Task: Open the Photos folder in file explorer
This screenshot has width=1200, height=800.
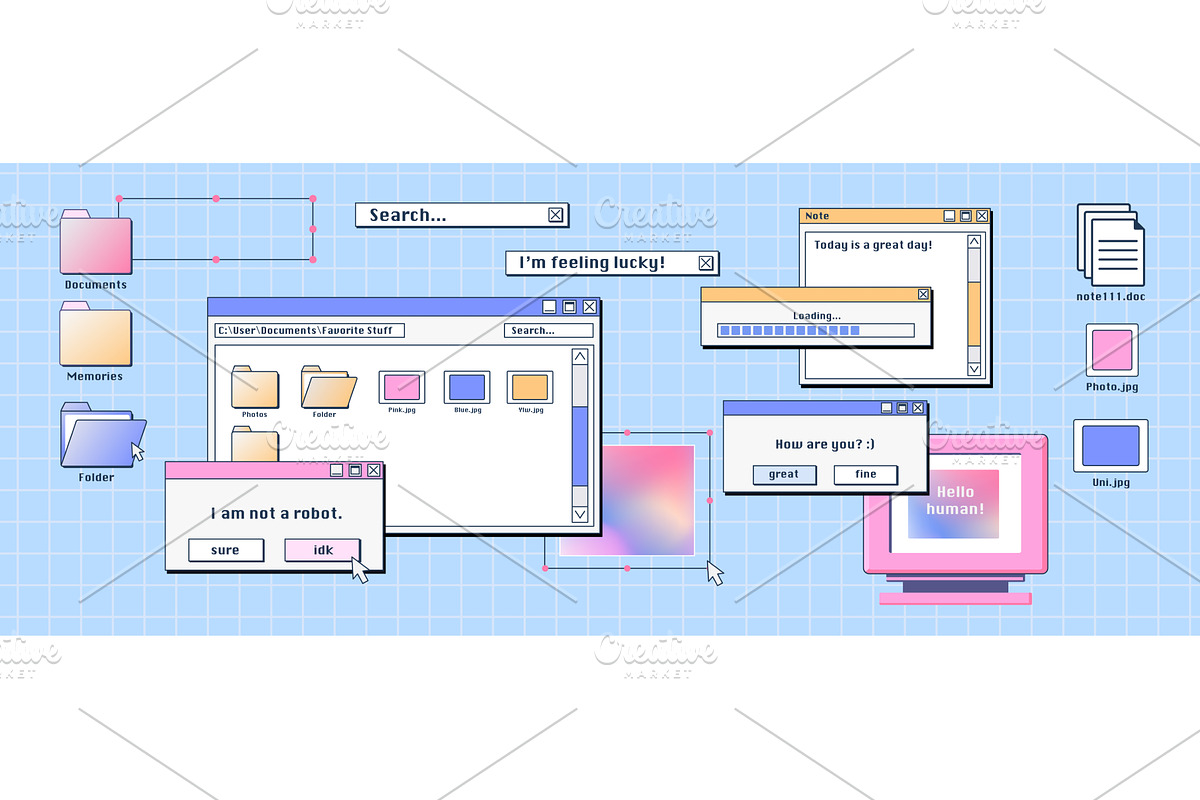Action: tap(255, 387)
